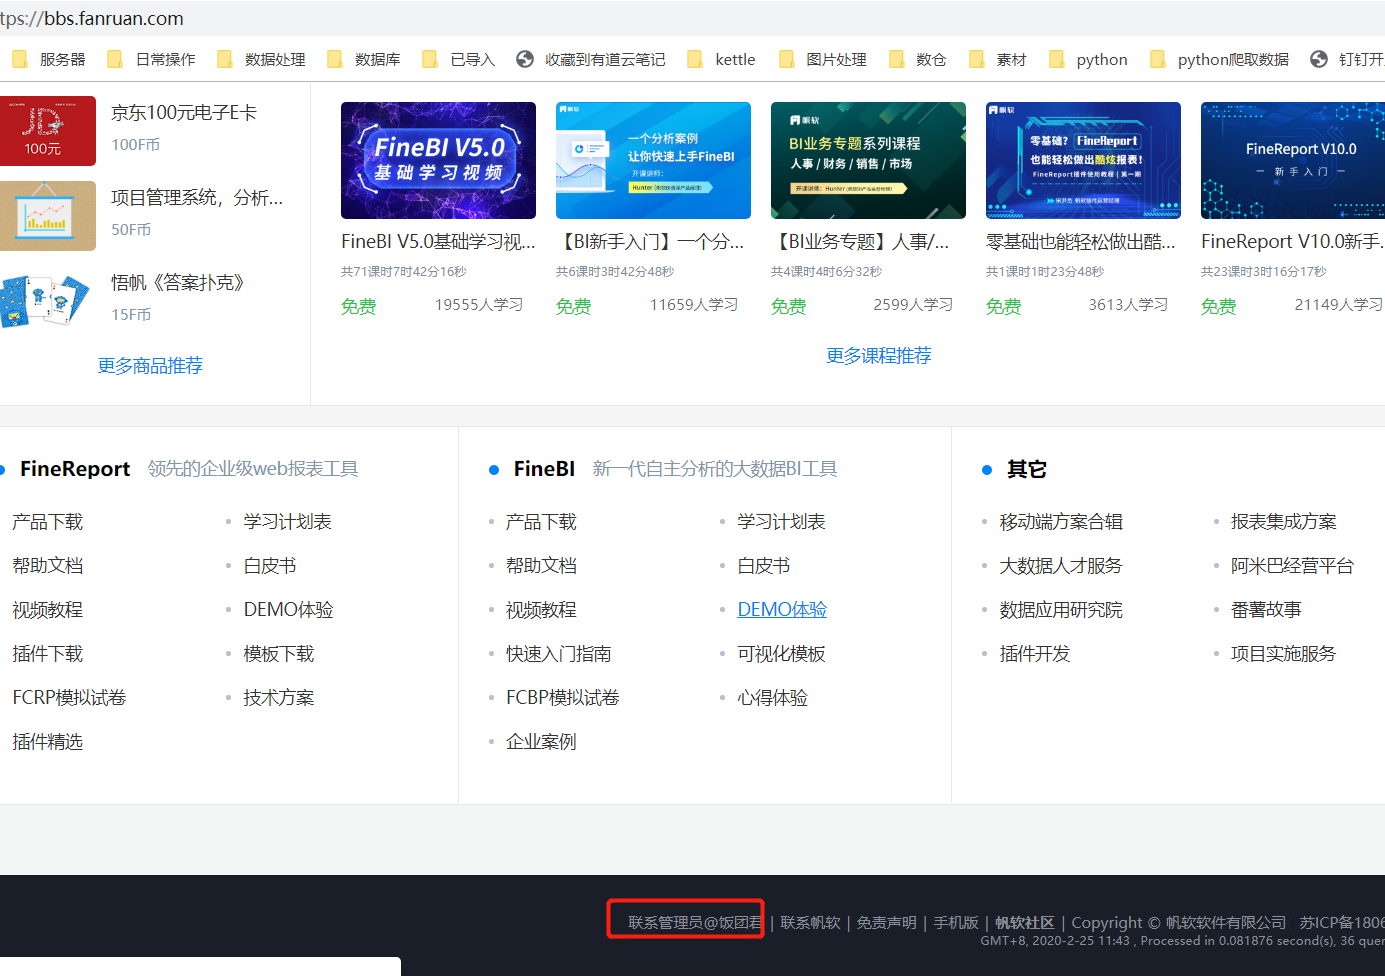This screenshot has height=976, width=1385.
Task: Click 手机版 footer link
Action: (x=956, y=923)
